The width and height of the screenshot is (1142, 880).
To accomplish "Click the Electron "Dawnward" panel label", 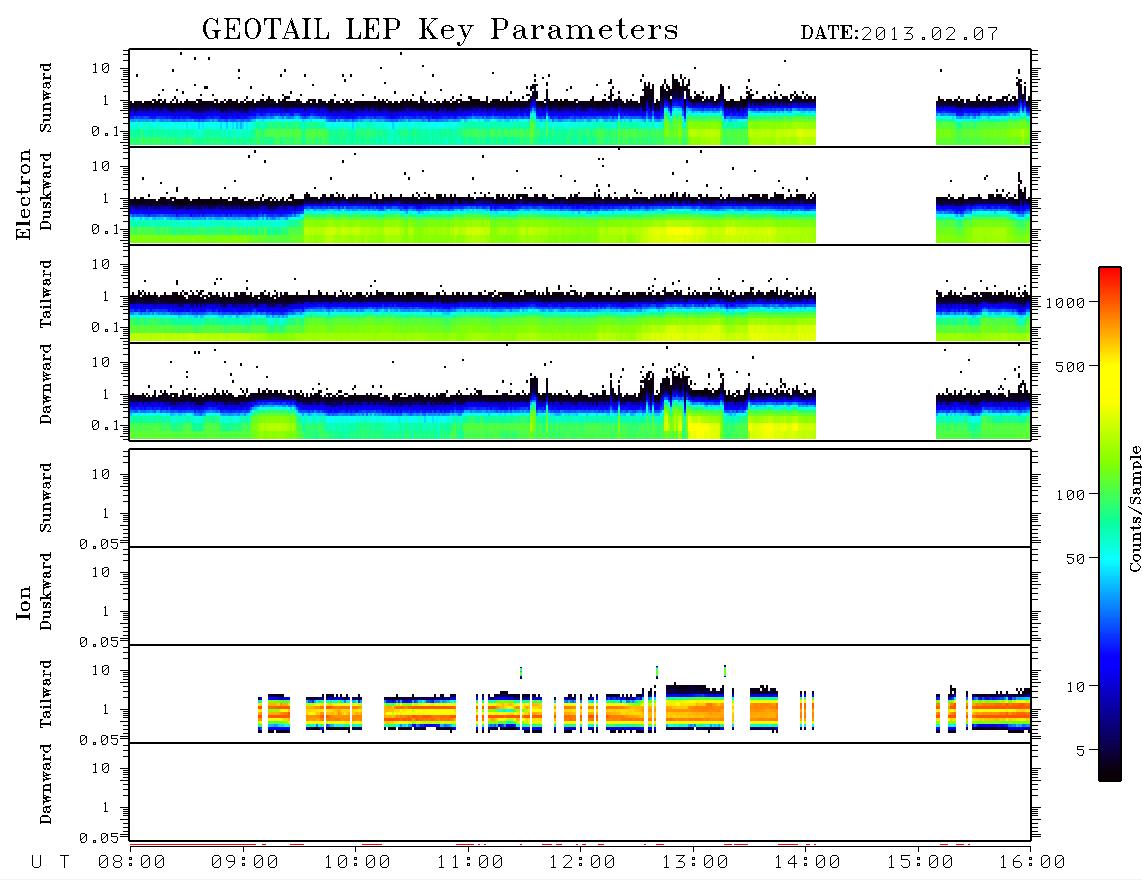I will (x=46, y=384).
